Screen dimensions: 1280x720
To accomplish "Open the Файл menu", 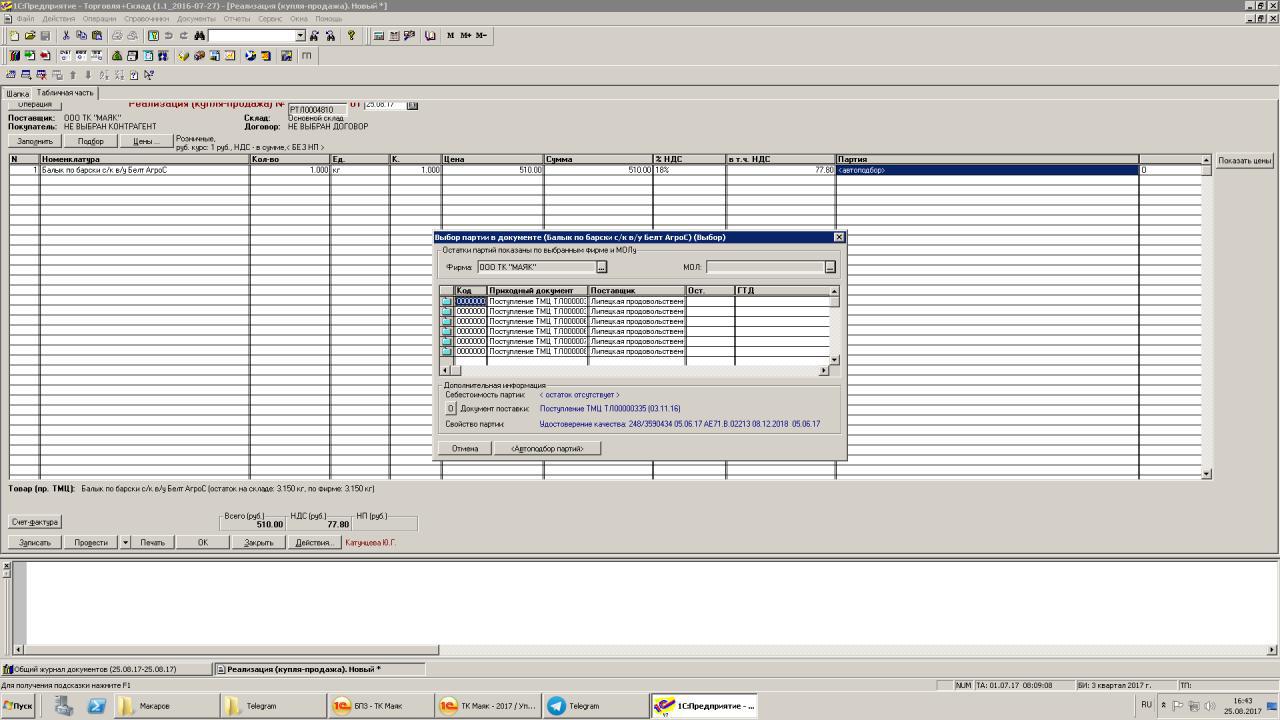I will (x=25, y=19).
